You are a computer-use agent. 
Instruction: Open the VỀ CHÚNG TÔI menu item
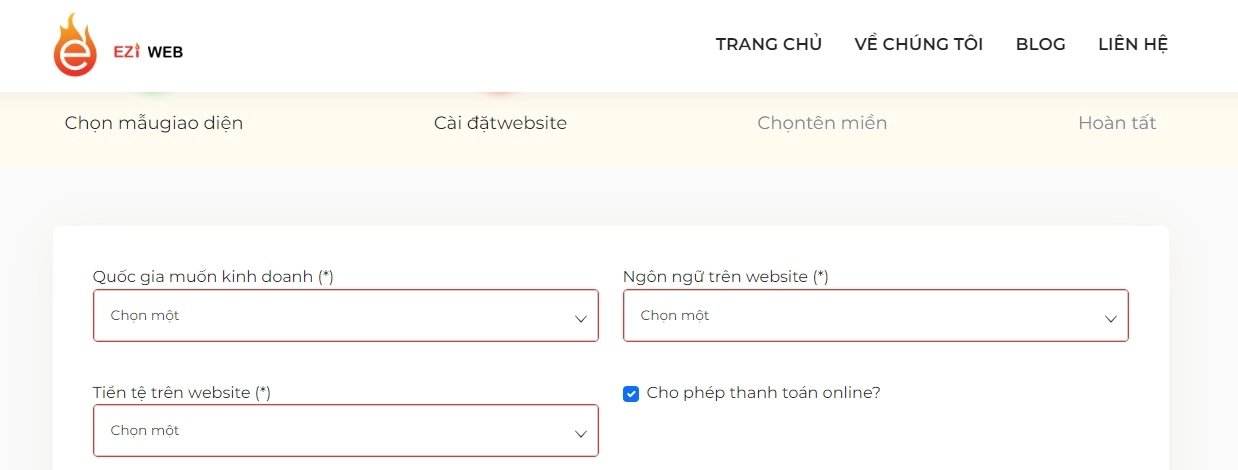point(918,44)
